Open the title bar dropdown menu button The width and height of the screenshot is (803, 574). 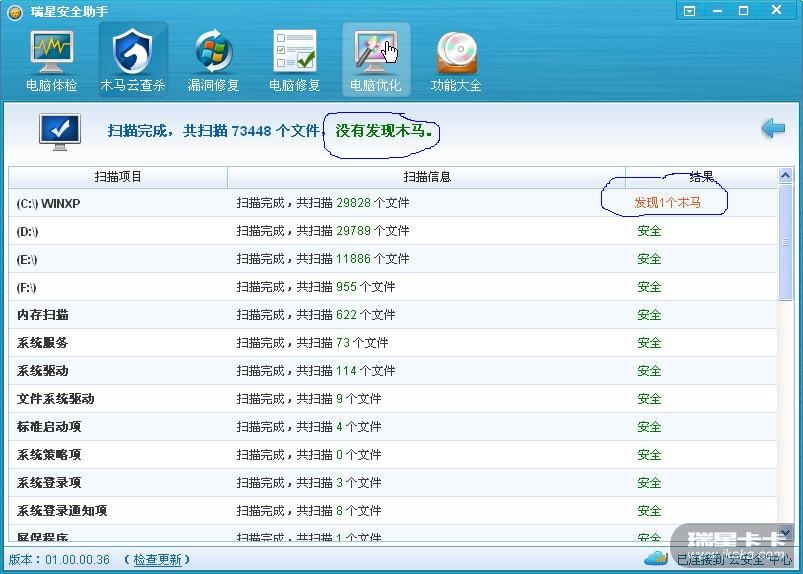coord(690,11)
